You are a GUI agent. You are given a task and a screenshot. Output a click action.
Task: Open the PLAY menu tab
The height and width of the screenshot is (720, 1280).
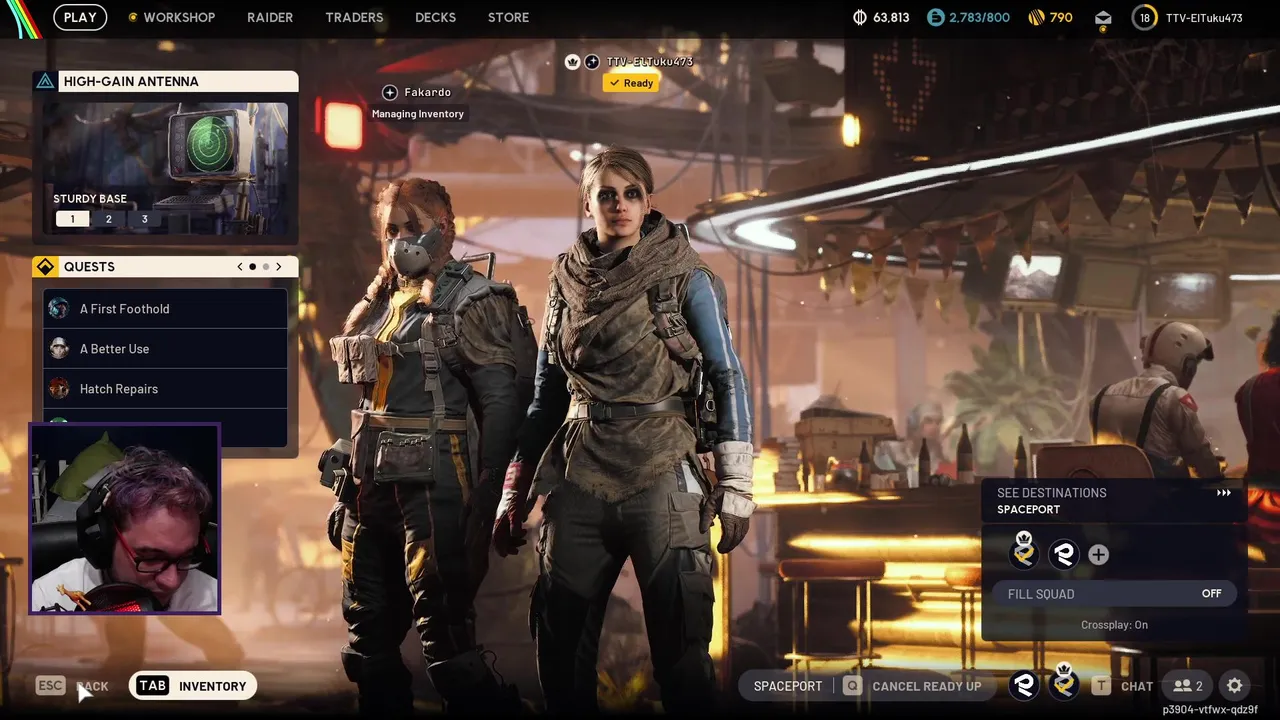point(80,17)
